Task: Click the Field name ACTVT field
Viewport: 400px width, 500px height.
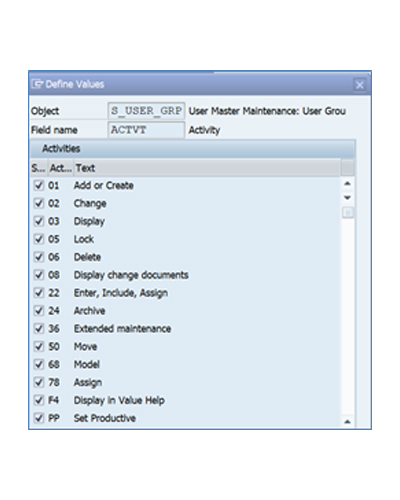Action: tap(146, 130)
